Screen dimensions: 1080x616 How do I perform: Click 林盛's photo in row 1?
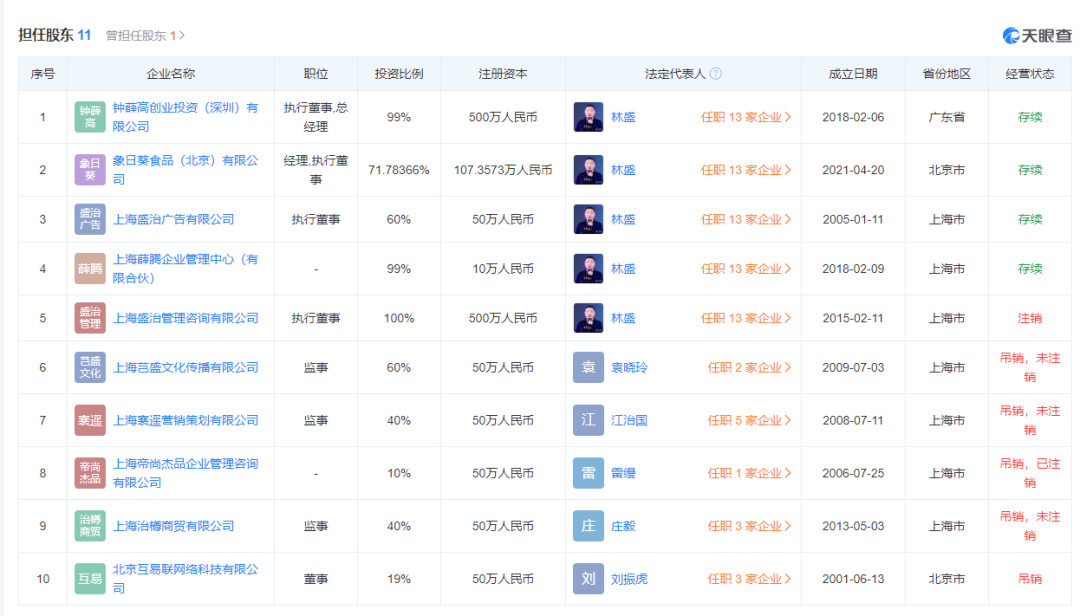pos(588,117)
